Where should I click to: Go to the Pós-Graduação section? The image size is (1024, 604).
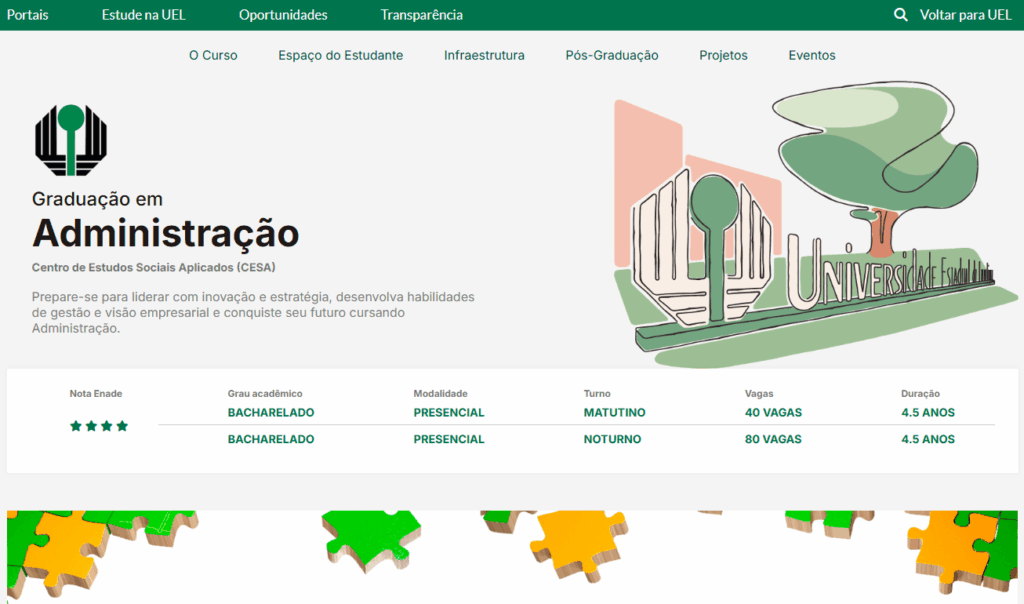[611, 55]
